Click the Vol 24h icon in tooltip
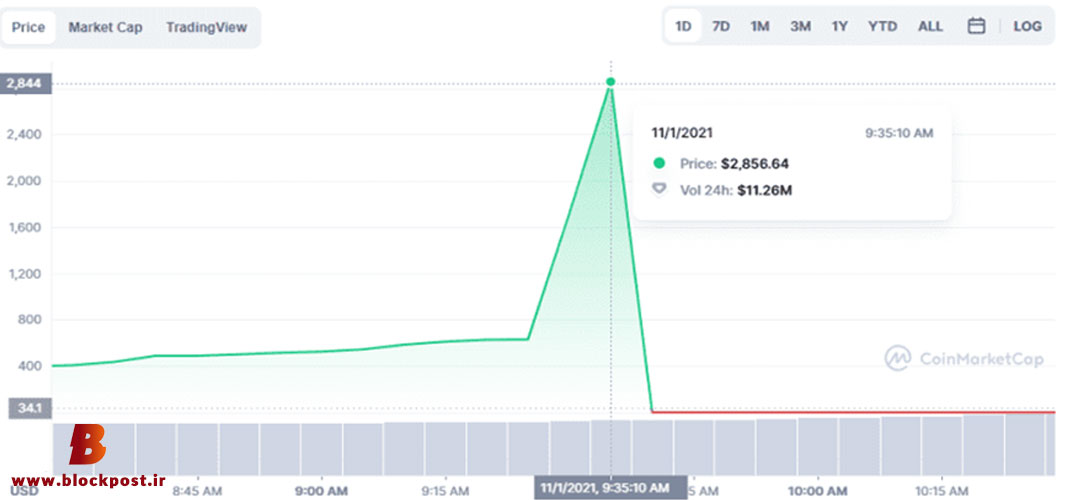 (659, 190)
